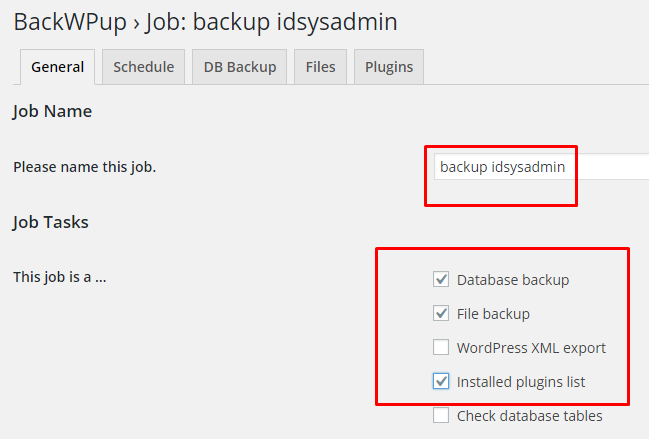Viewport: 649px width, 439px height.
Task: Click the 'Job Name' section heading
Action: (x=52, y=112)
